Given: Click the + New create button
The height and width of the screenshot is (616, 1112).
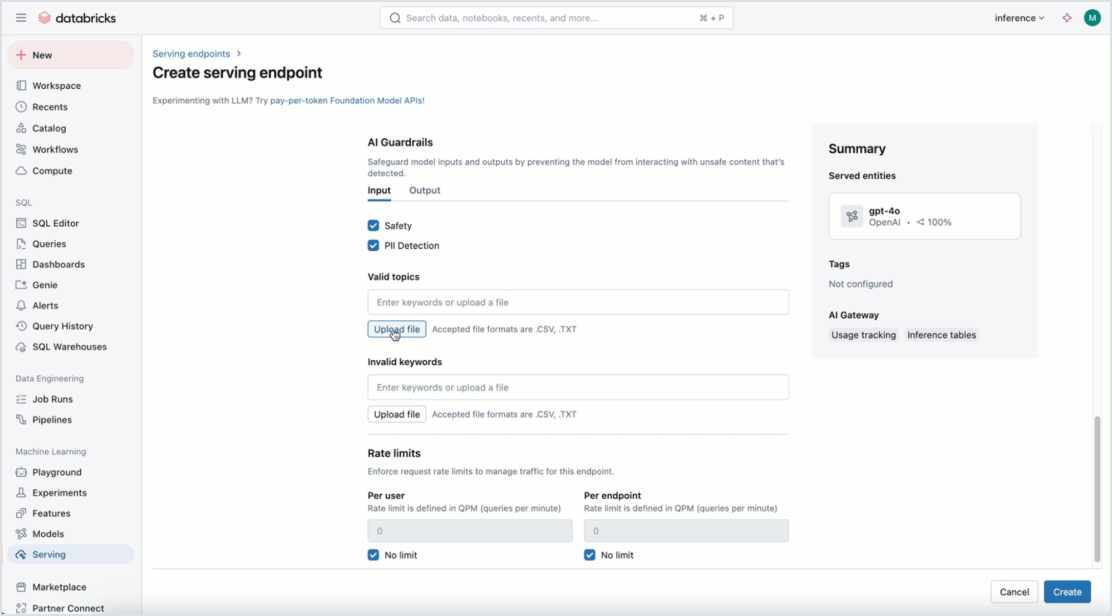Looking at the screenshot, I should (x=70, y=55).
